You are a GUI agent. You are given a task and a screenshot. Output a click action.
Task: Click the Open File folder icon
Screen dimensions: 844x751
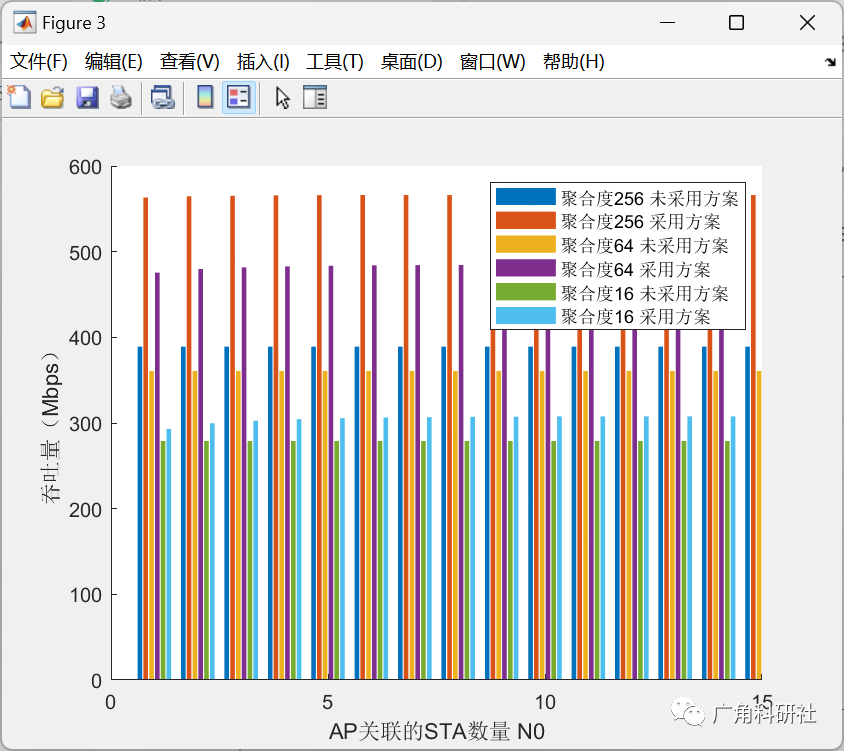tap(53, 98)
